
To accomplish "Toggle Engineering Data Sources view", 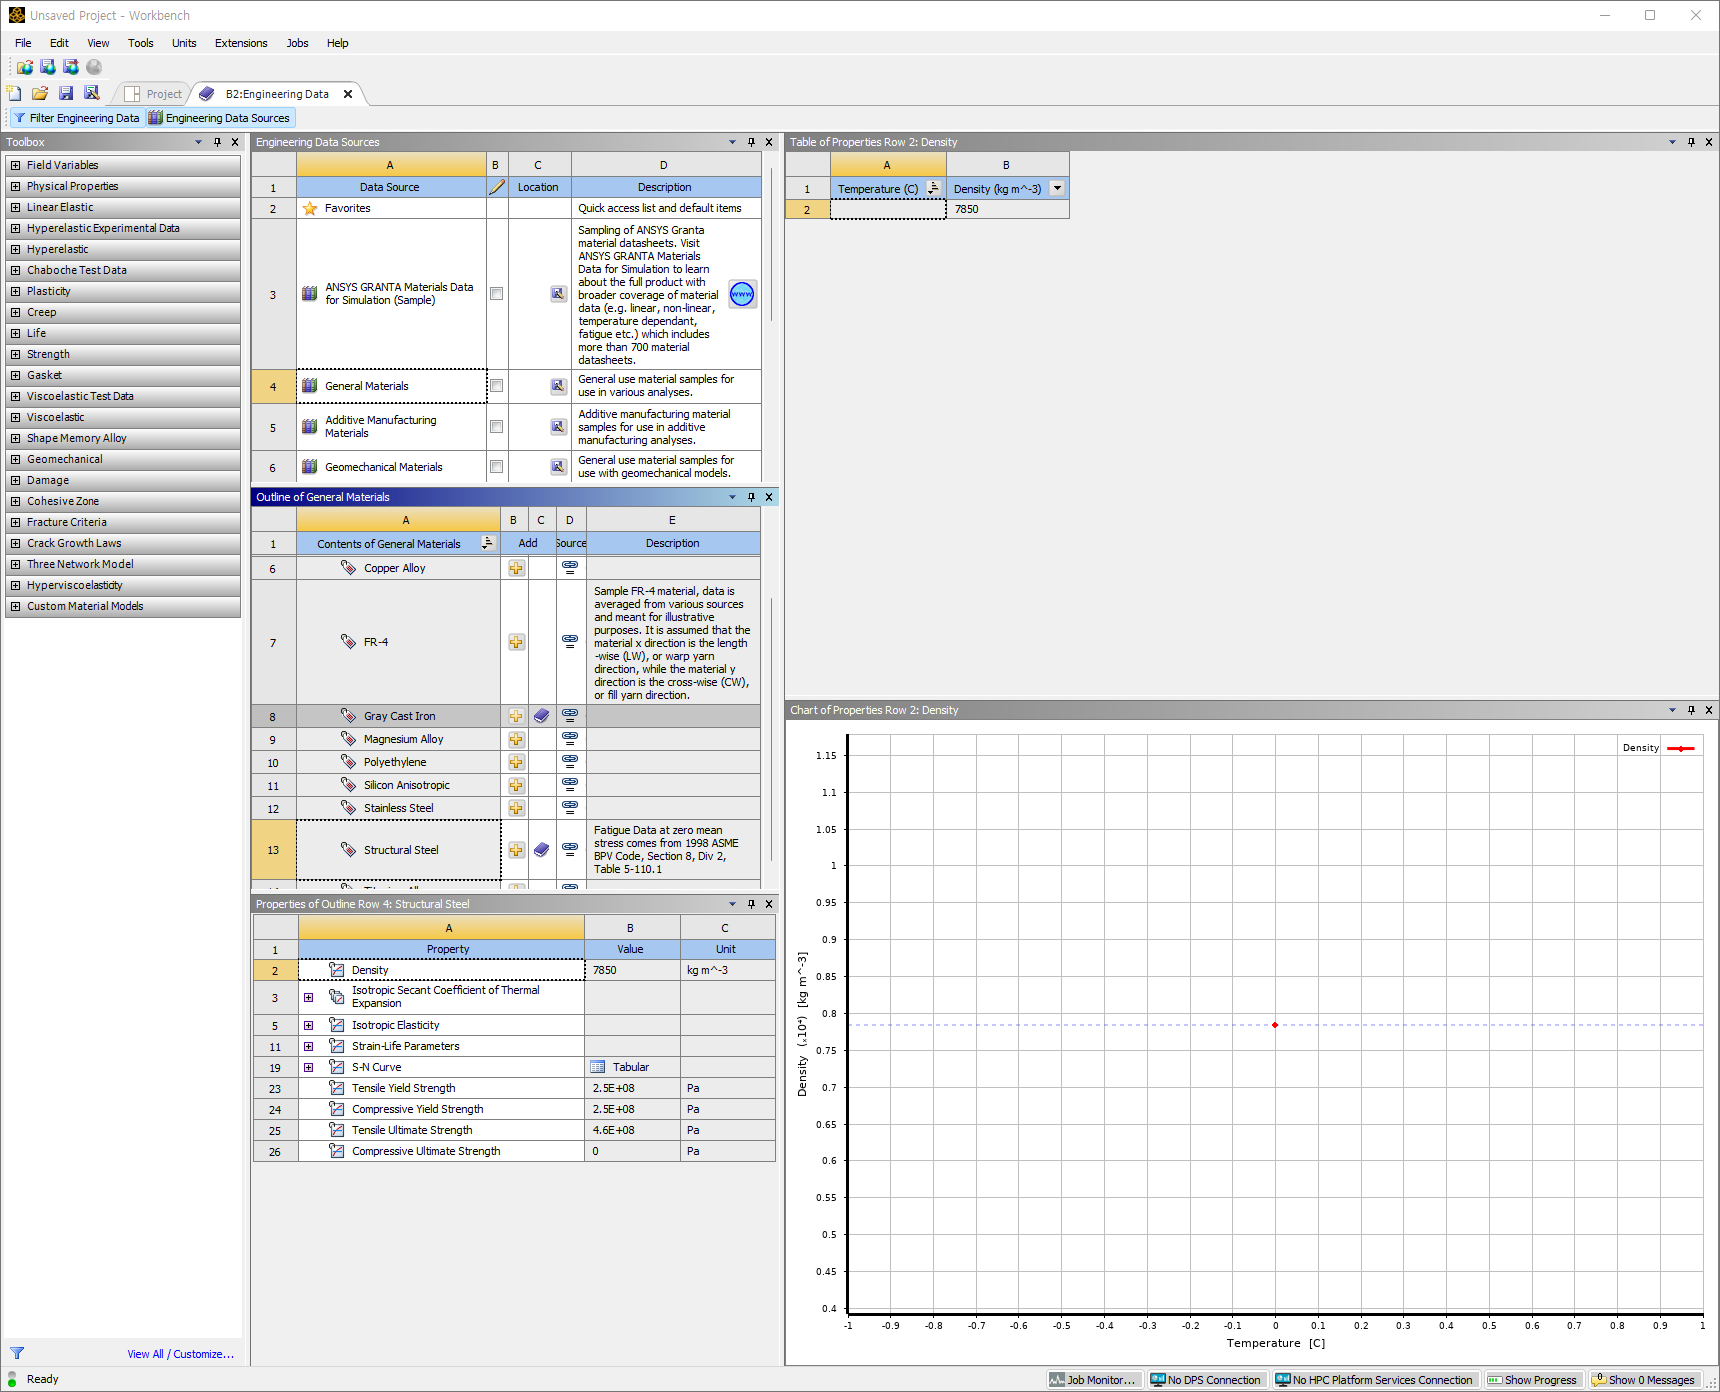I will click(x=219, y=118).
